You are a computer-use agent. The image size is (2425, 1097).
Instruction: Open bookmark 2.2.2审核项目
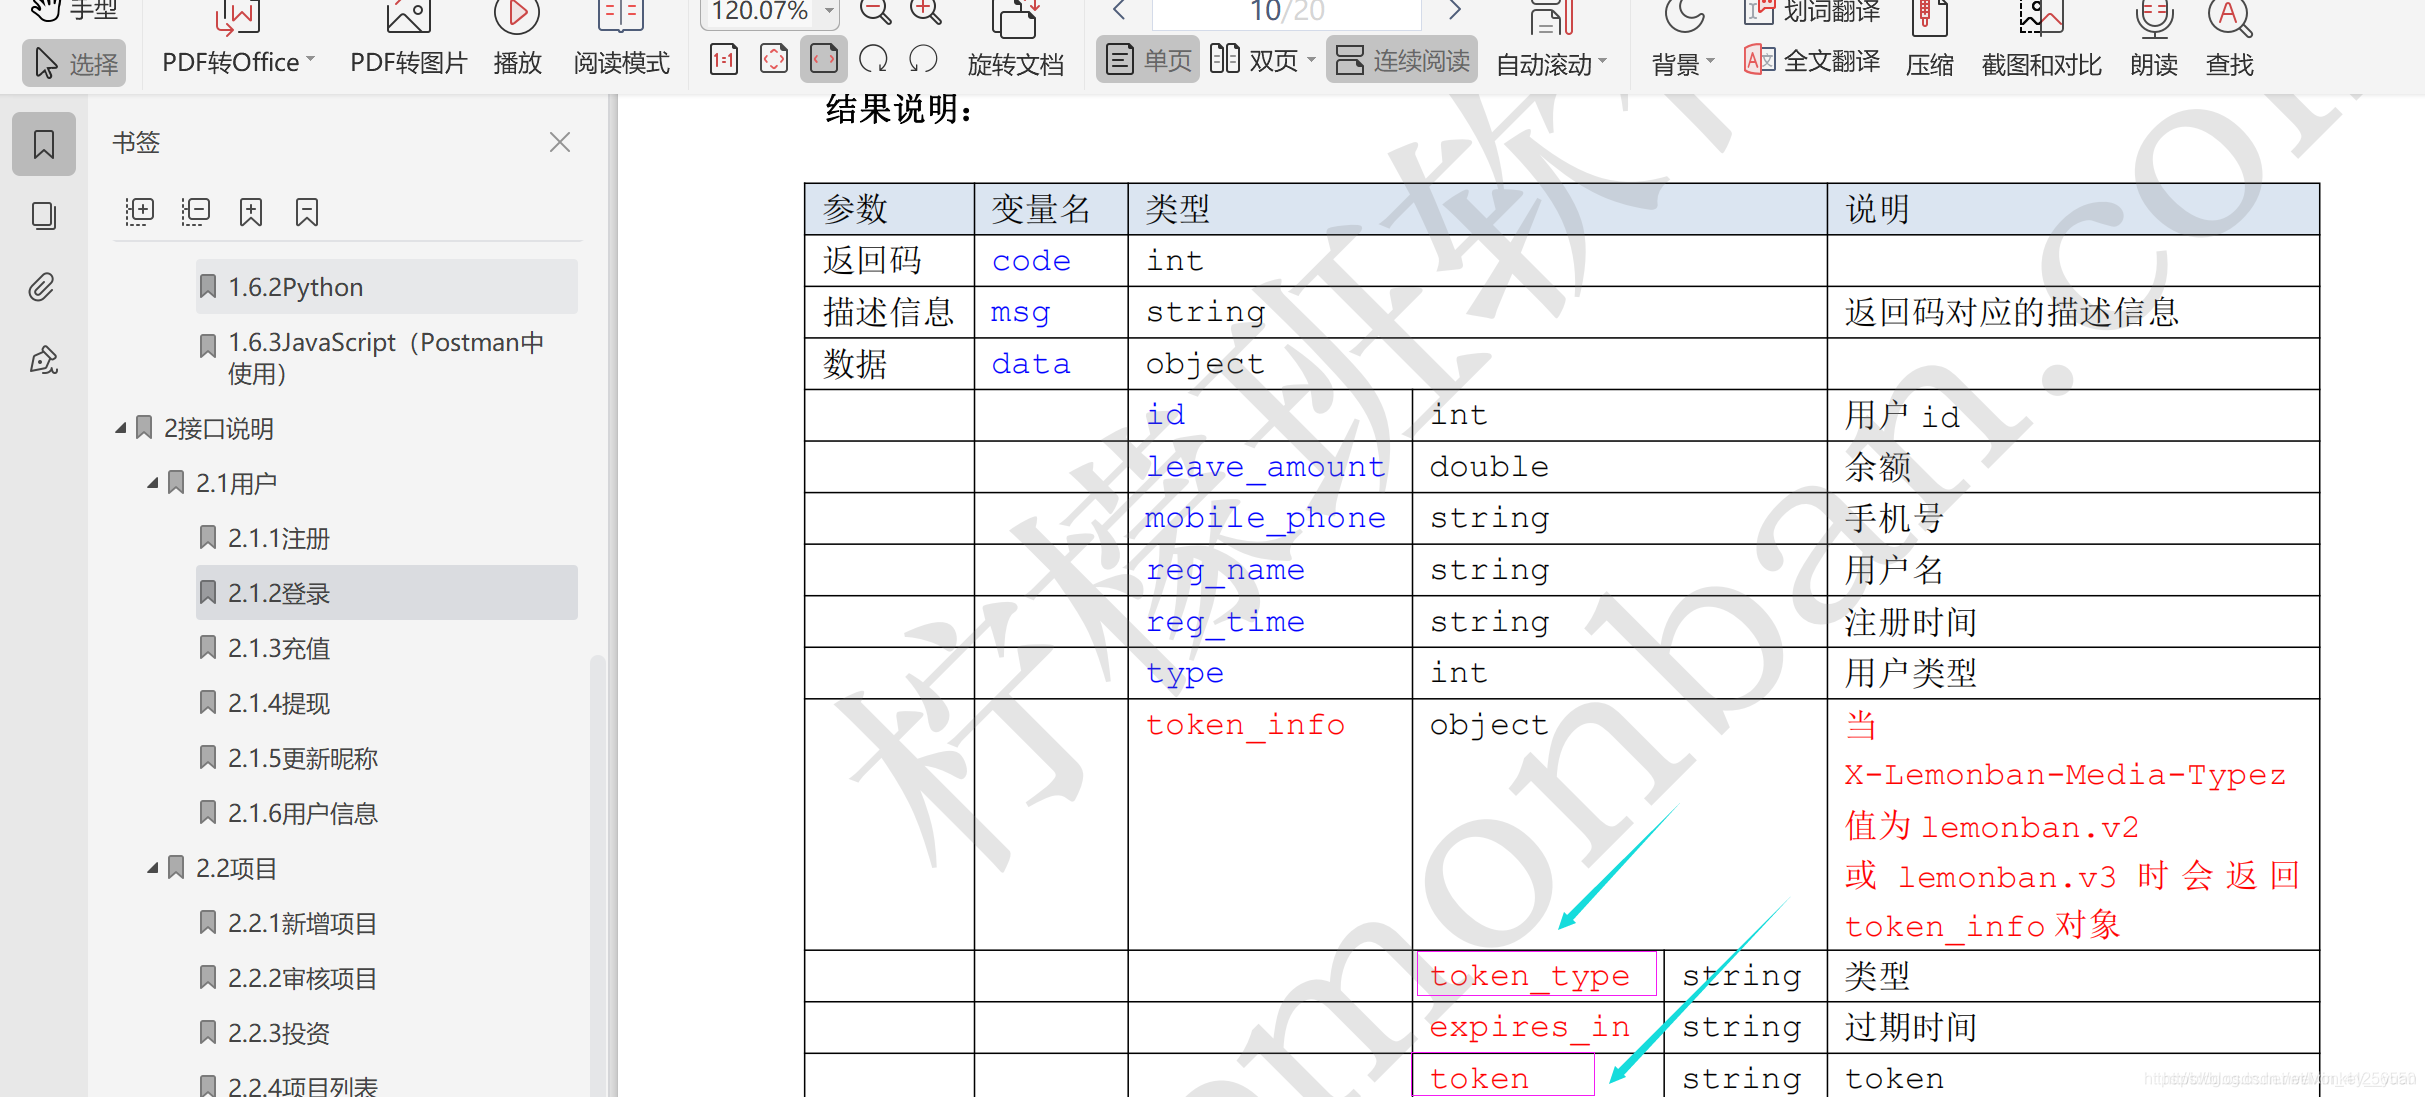[x=386, y=978]
